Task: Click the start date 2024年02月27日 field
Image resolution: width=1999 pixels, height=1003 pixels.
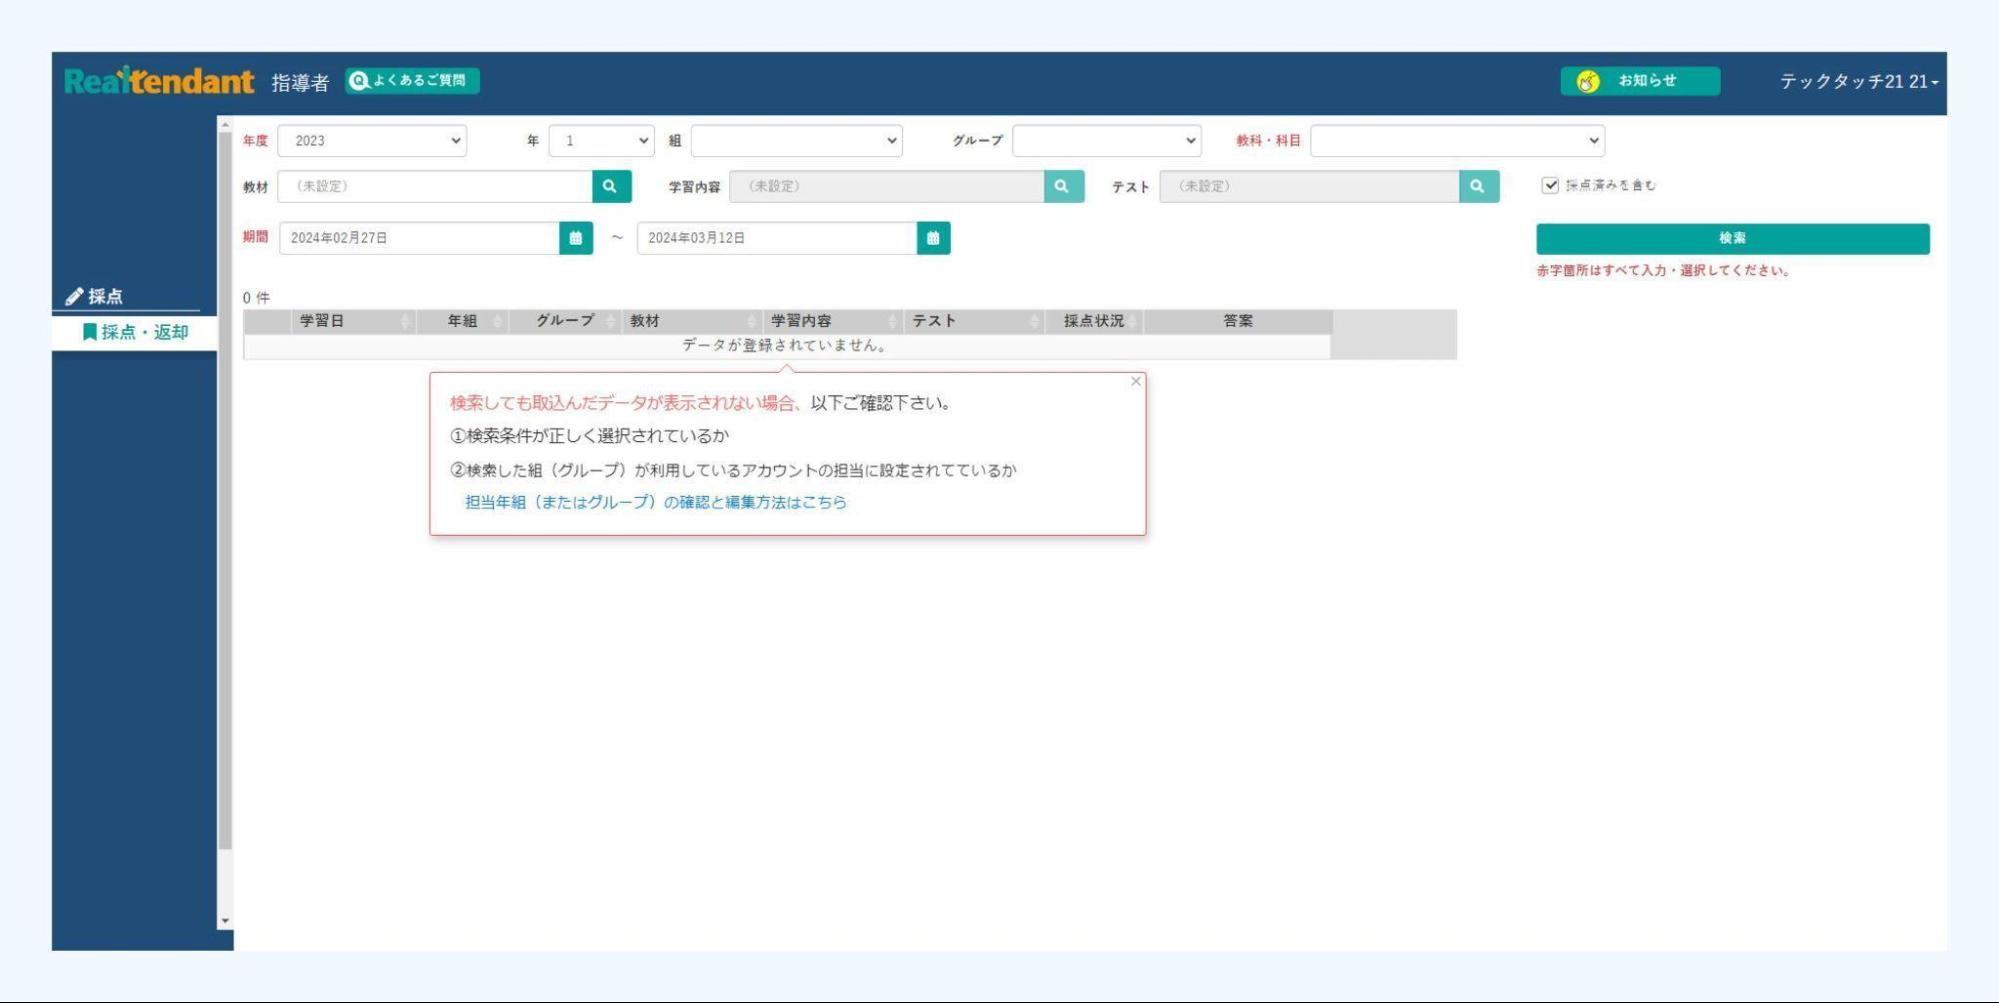Action: (418, 238)
